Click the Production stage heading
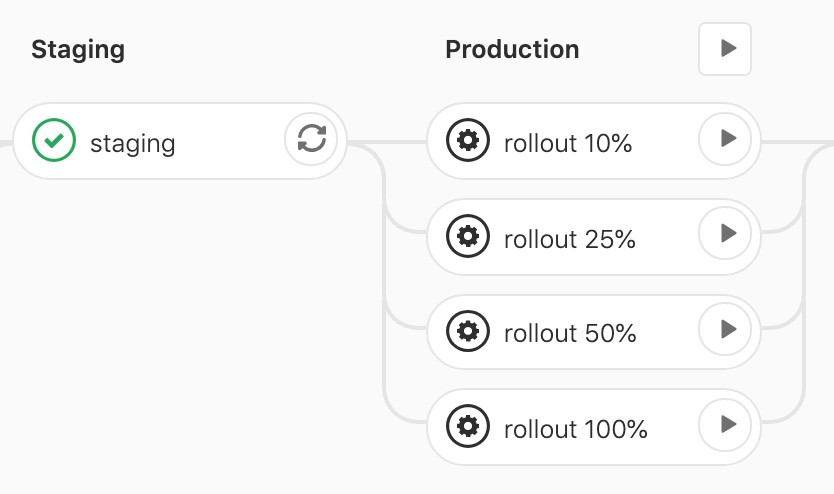The width and height of the screenshot is (834, 494). 512,50
